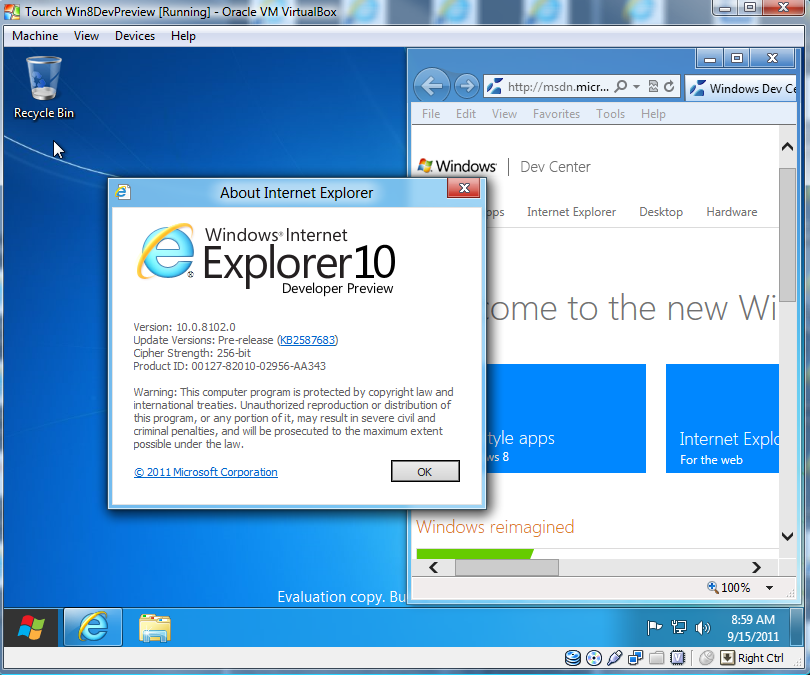
Task: Click the VirtualBox mouse integration status icon
Action: click(x=706, y=658)
